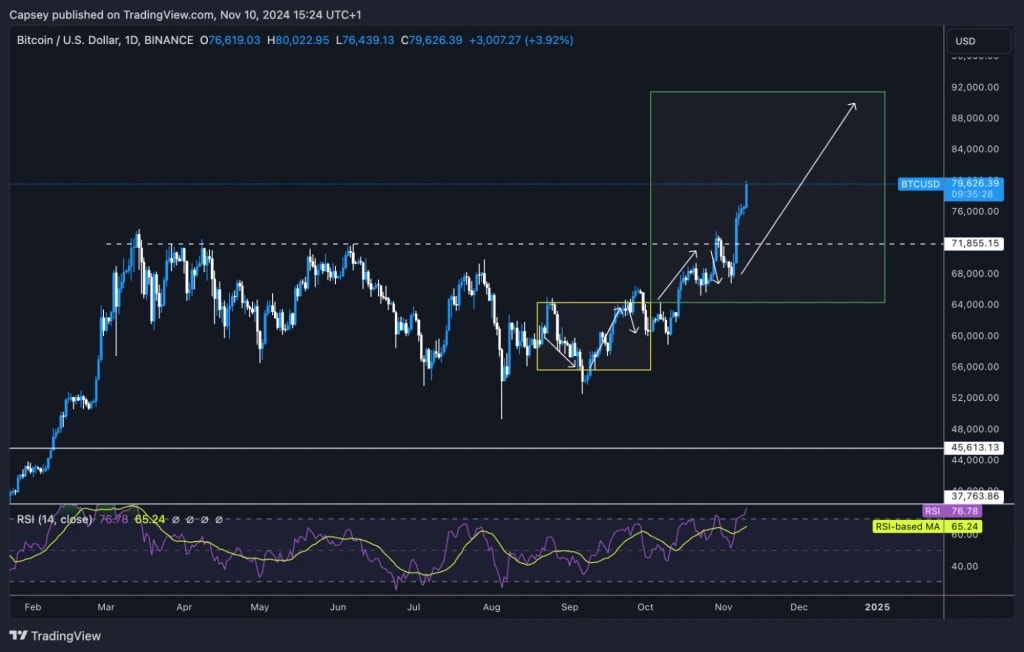Click the 71,855.15 dashed level label
1024x652 pixels.
click(974, 242)
